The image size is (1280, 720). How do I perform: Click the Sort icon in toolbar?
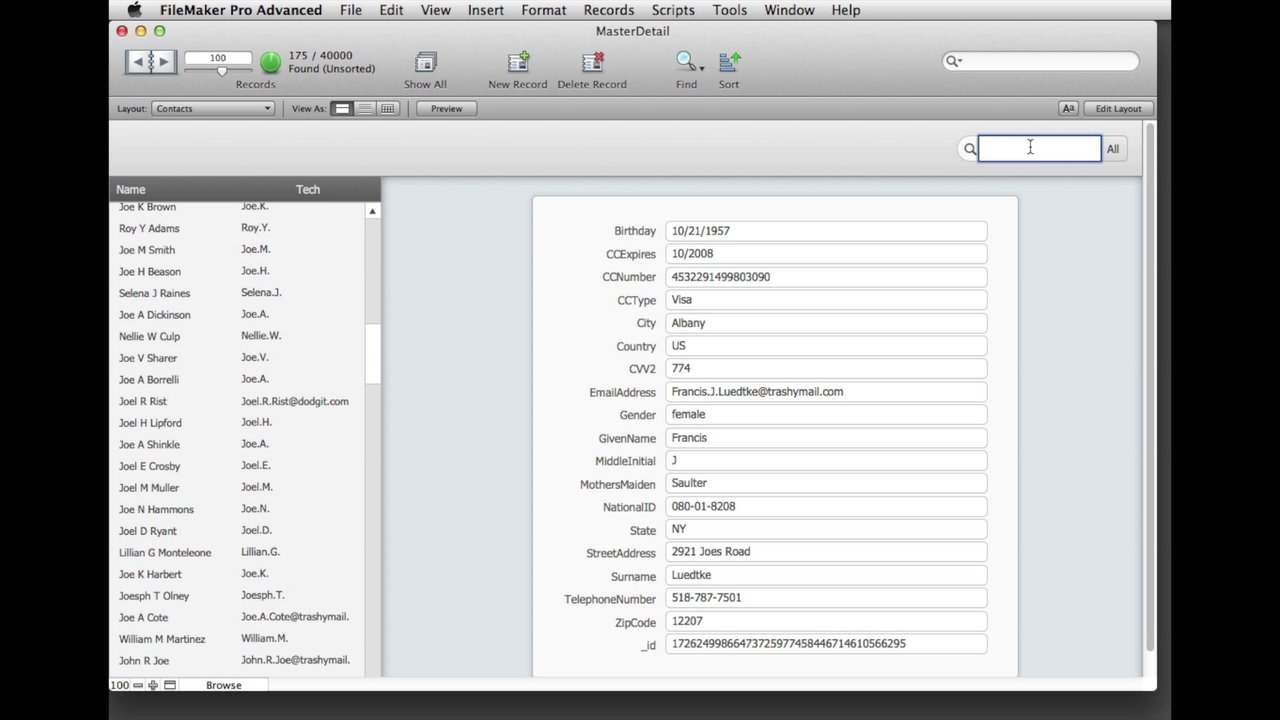click(729, 62)
